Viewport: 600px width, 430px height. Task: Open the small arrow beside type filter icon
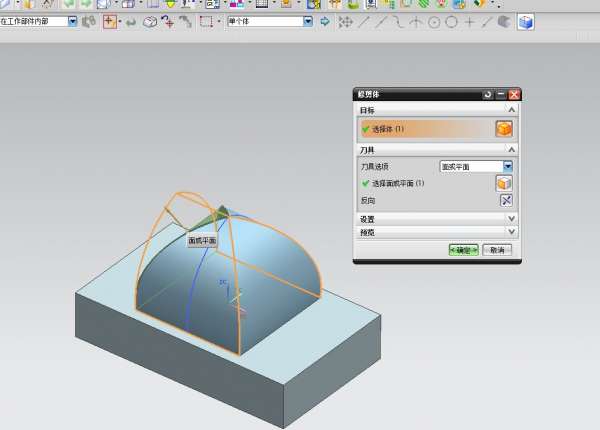click(x=120, y=22)
